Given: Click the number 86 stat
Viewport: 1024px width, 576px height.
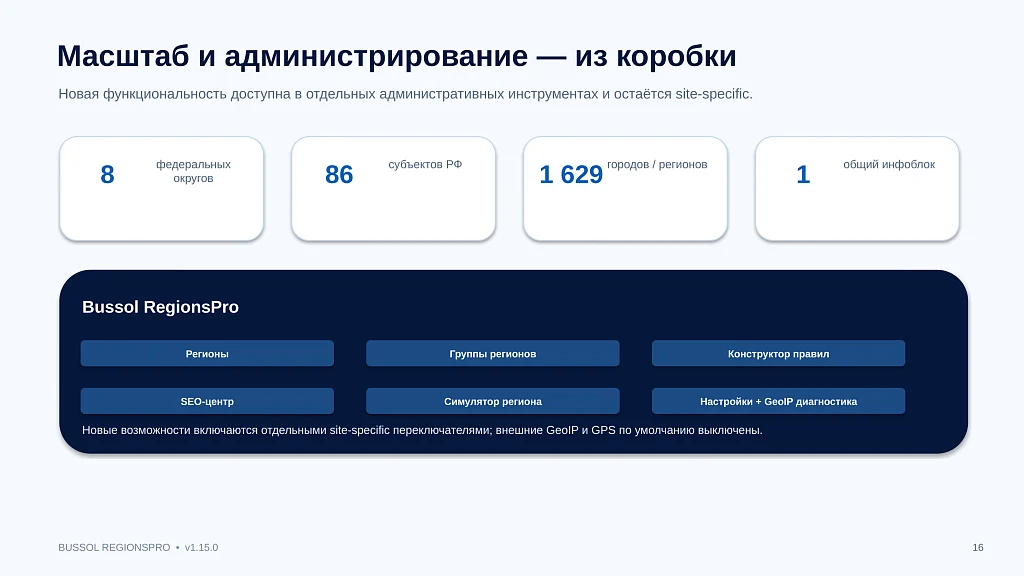Looking at the screenshot, I should (339, 174).
